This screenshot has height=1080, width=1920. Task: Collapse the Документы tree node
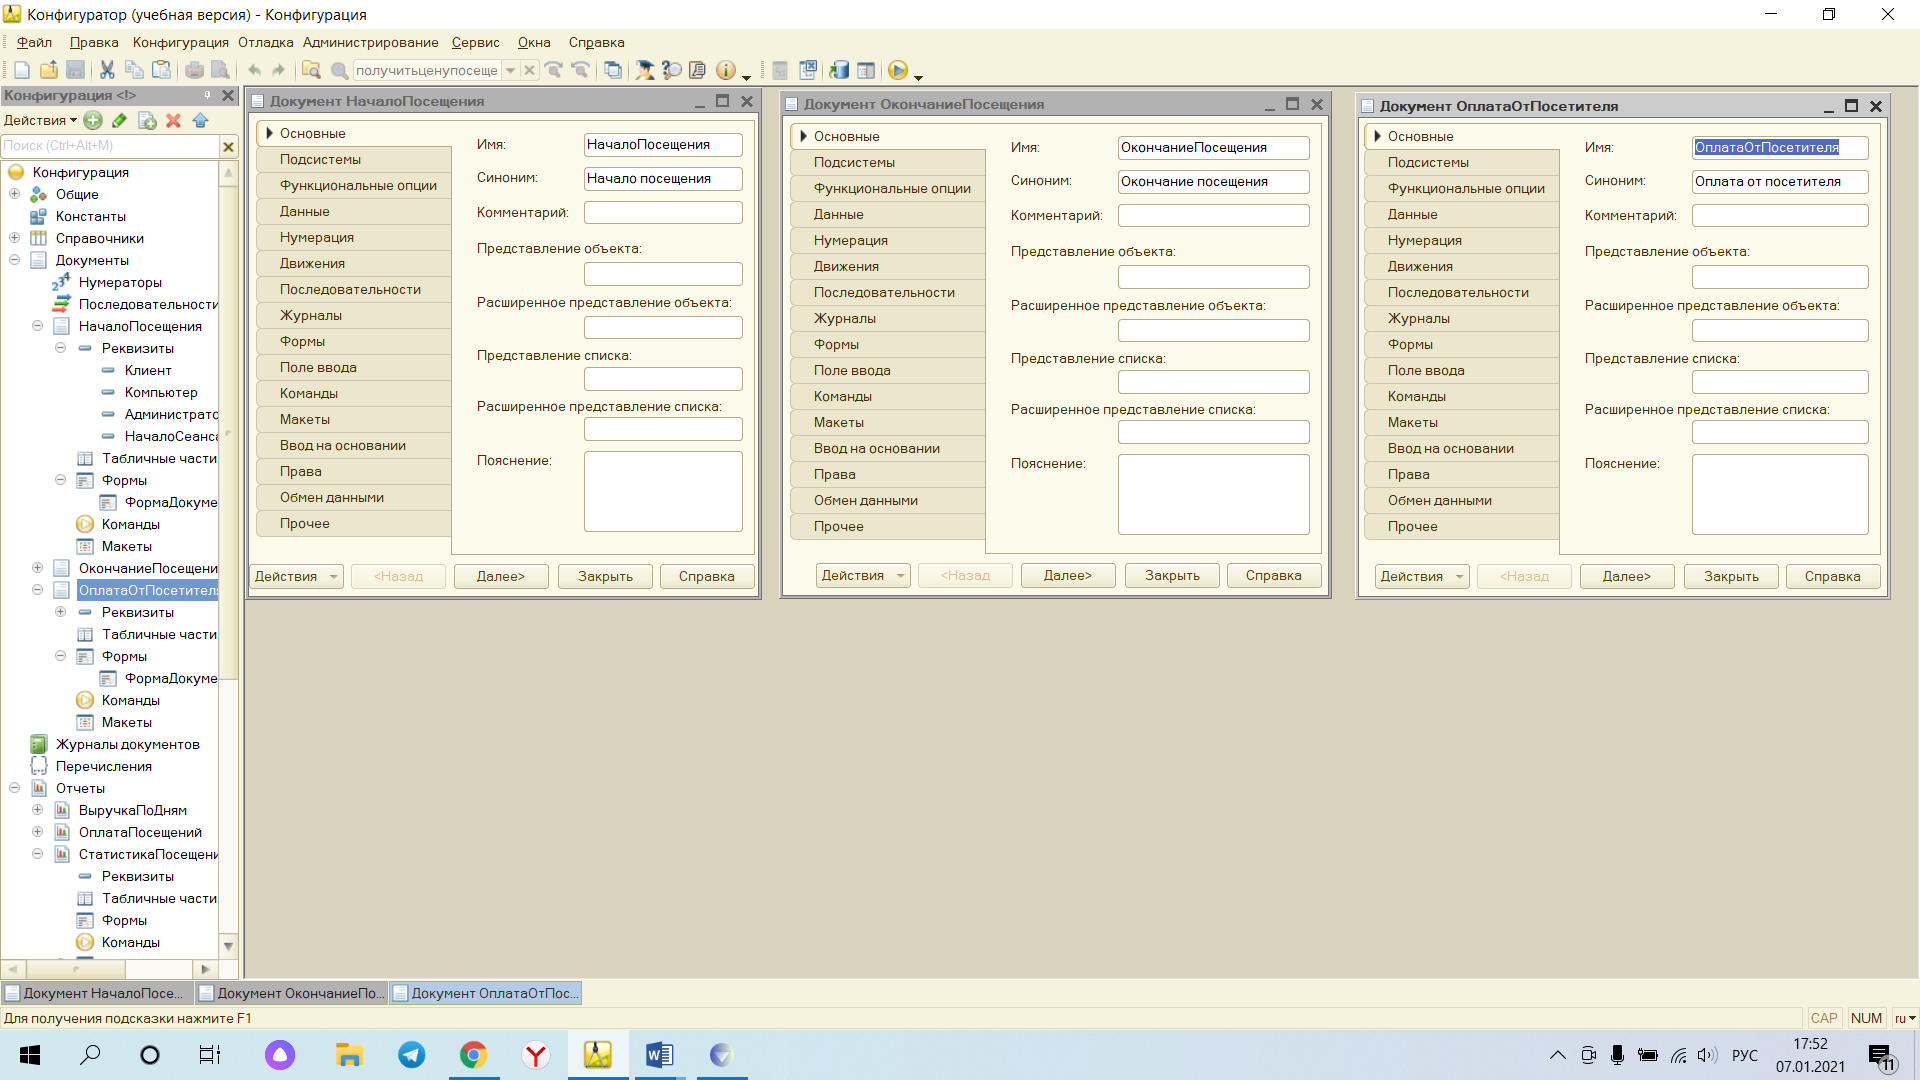tap(15, 260)
